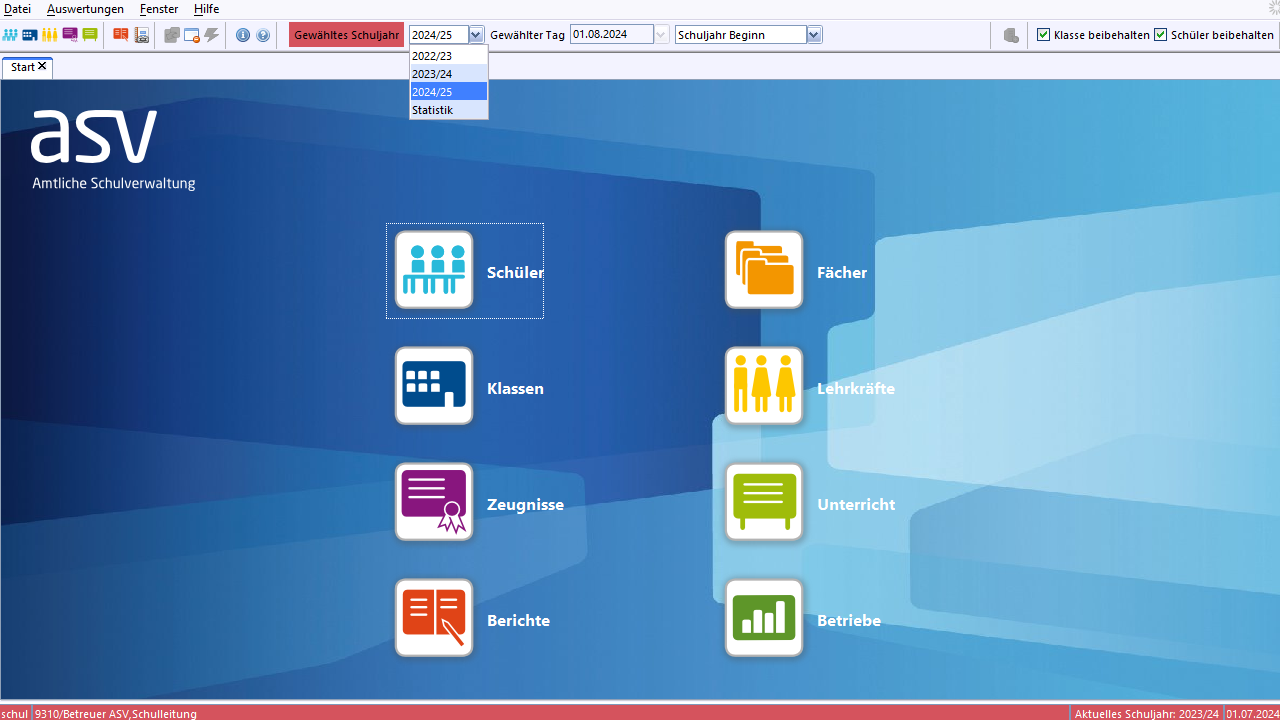Click the grey puzzle pieces toolbar icon
1280x720 pixels.
172,35
